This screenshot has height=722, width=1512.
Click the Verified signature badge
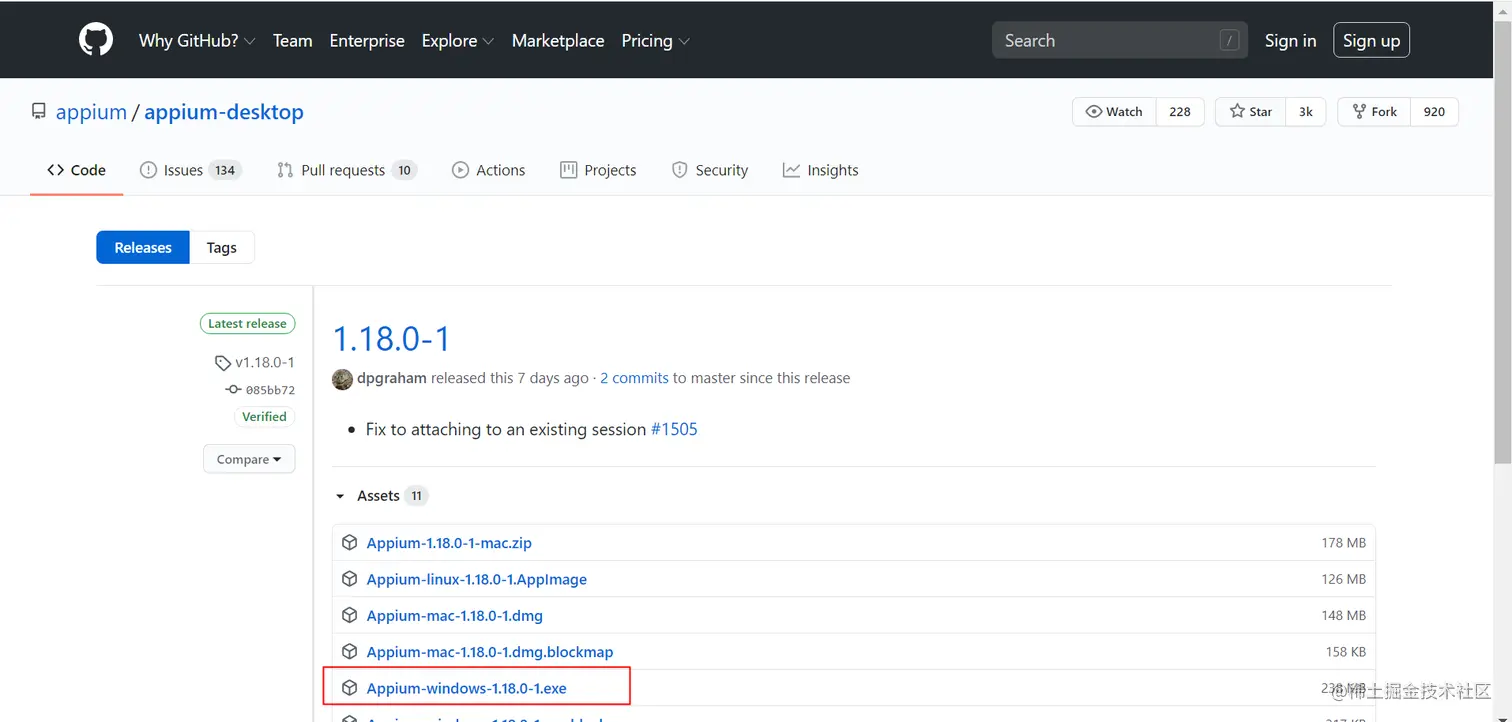(264, 417)
